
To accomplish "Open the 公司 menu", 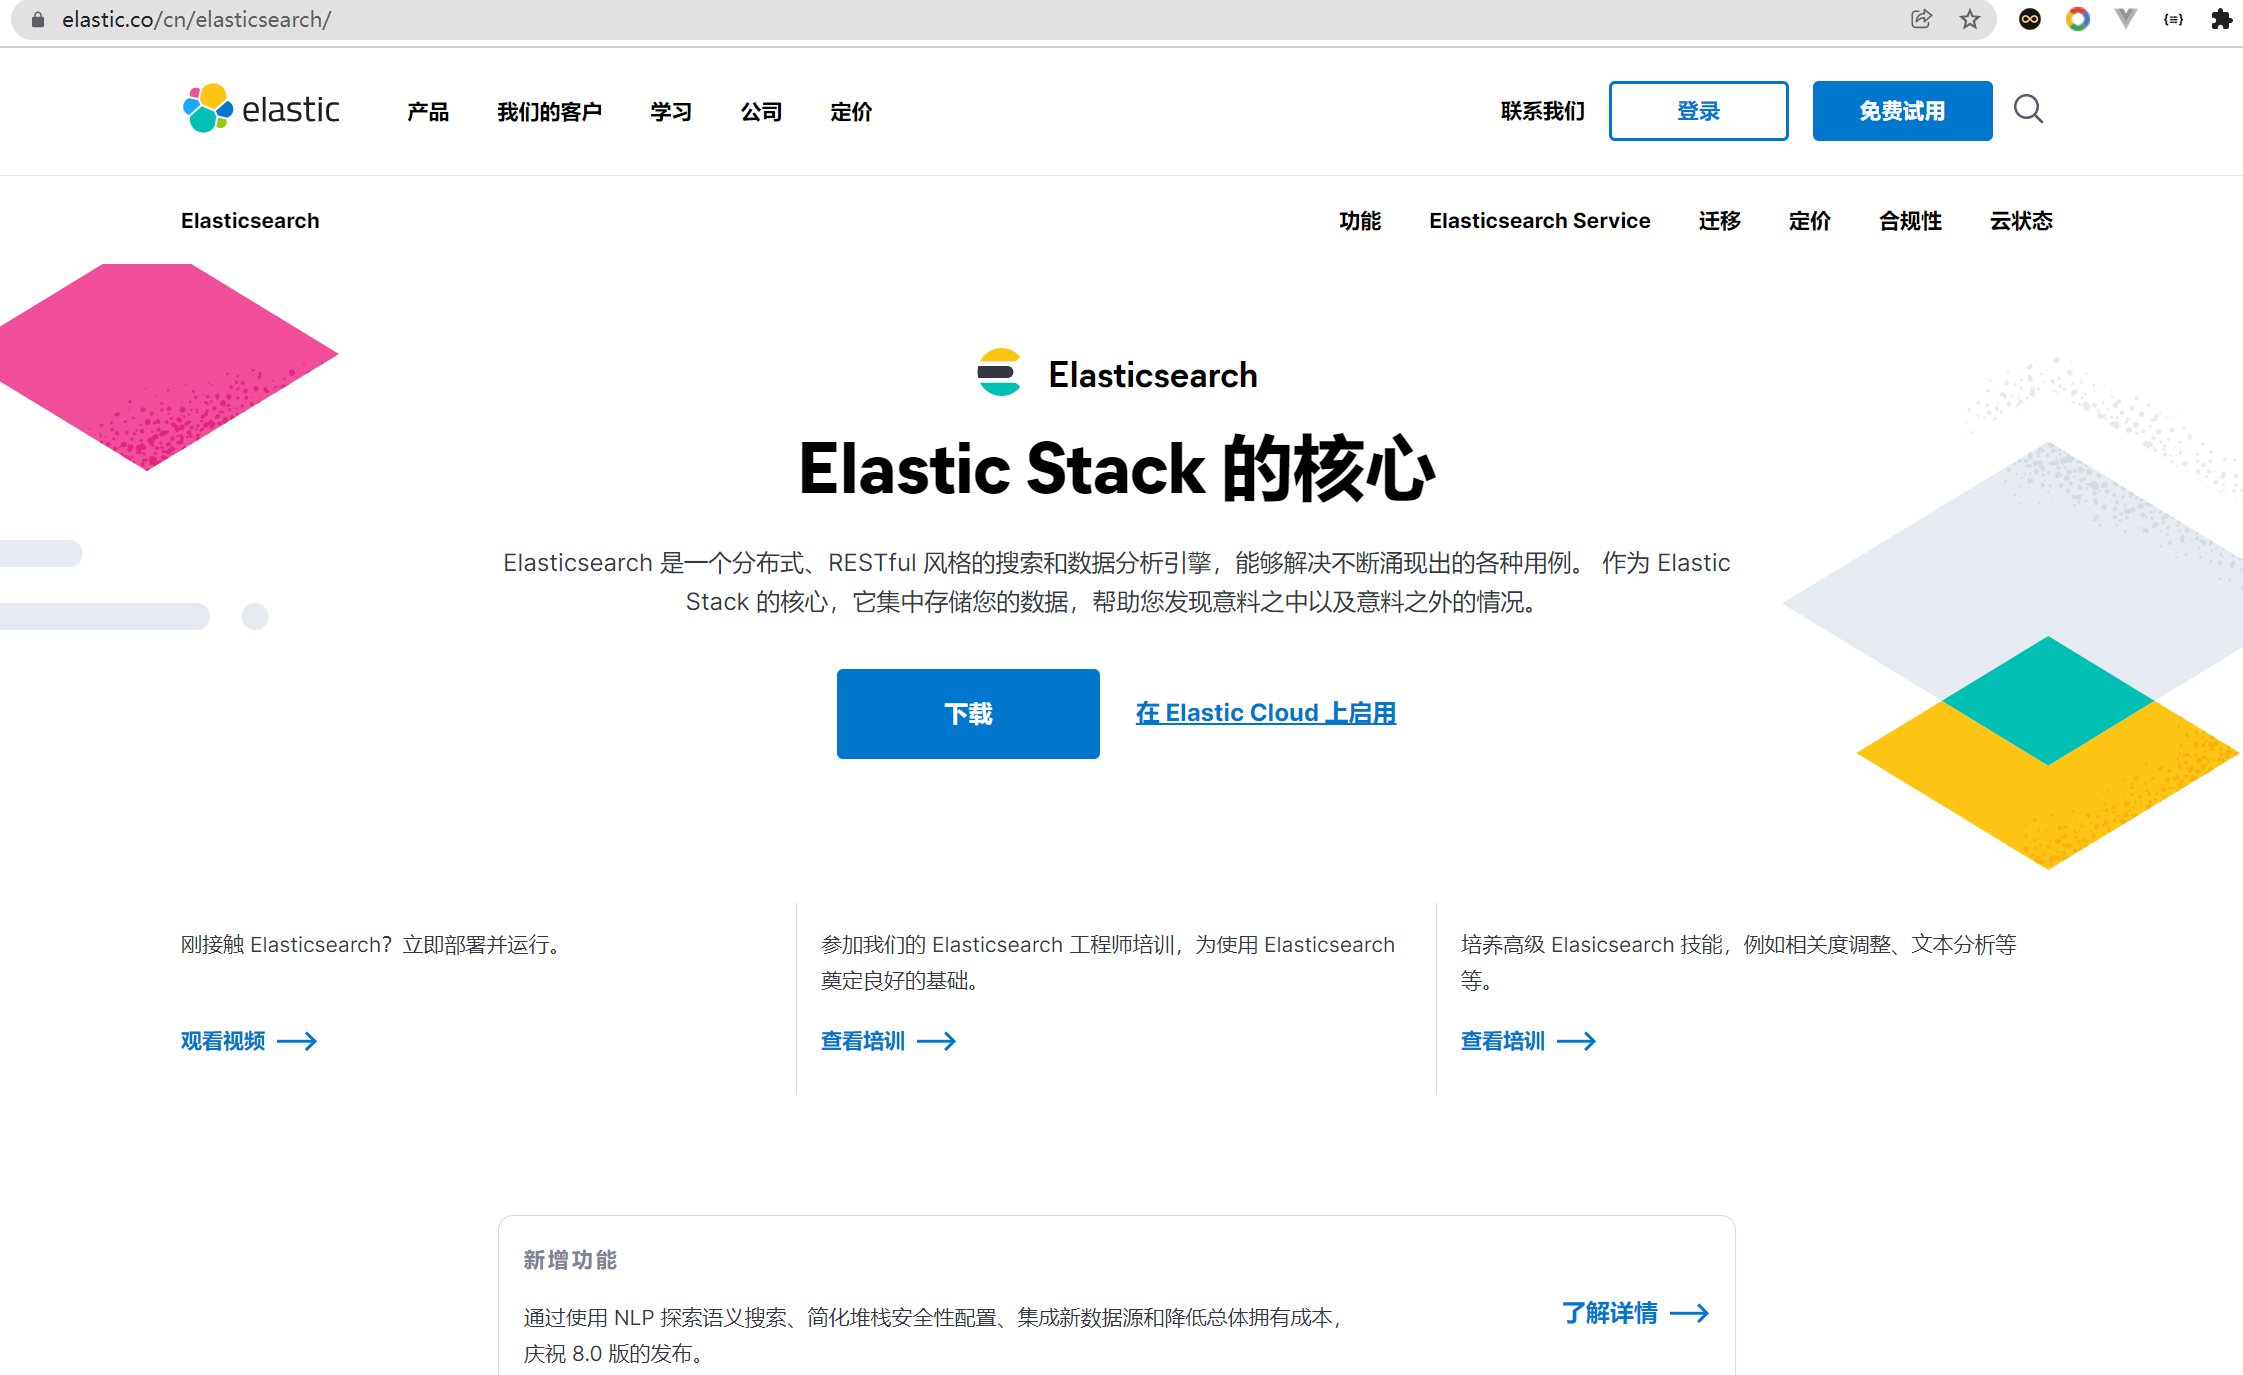I will click(x=760, y=112).
